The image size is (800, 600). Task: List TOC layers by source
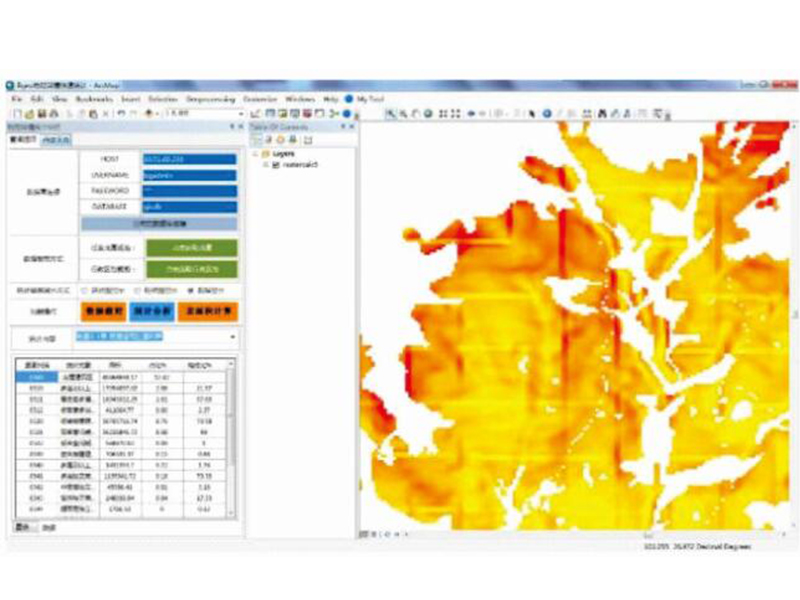[x=269, y=139]
